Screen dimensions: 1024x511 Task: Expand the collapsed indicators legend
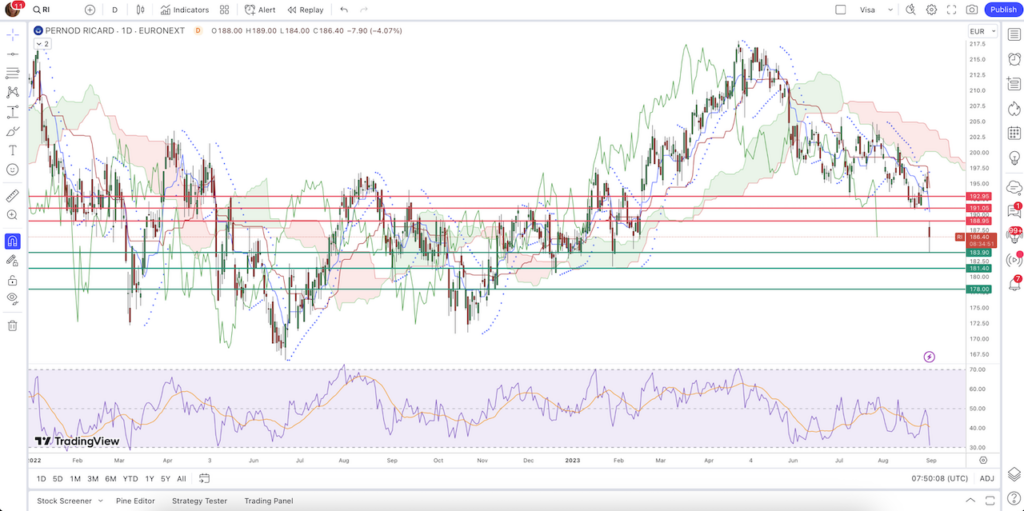tap(42, 44)
